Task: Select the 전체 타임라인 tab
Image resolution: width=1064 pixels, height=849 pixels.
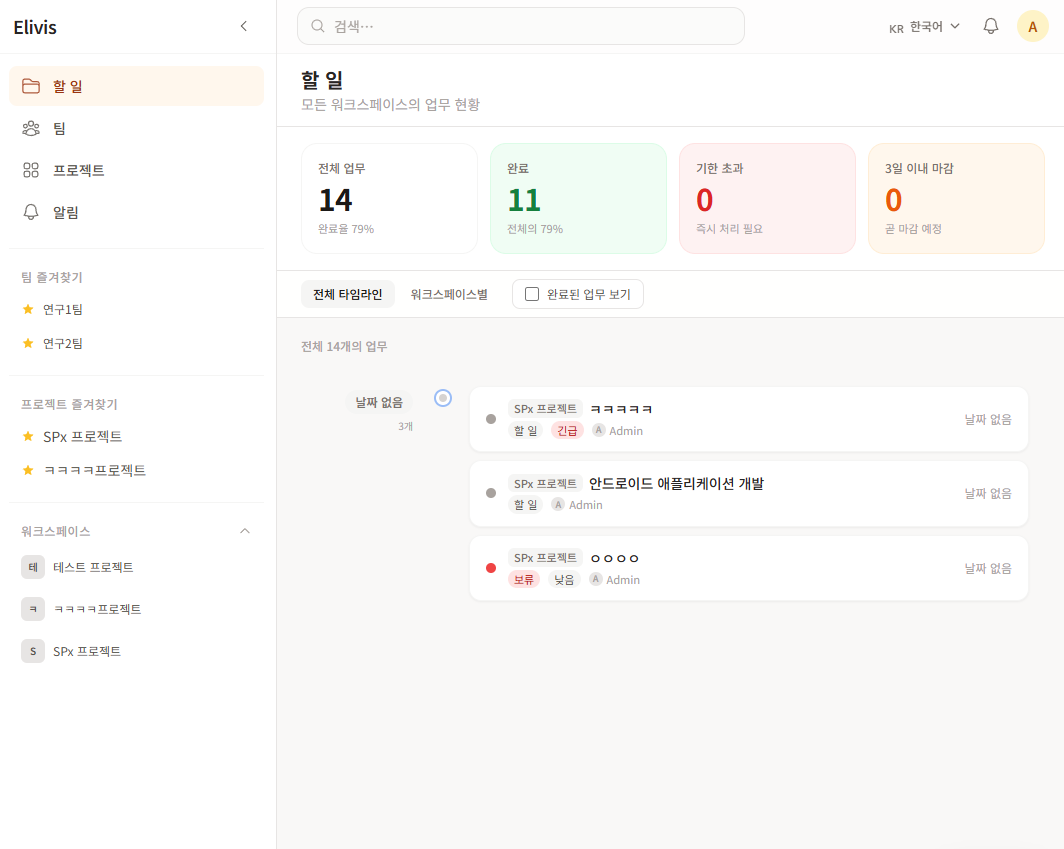Action: pos(347,294)
